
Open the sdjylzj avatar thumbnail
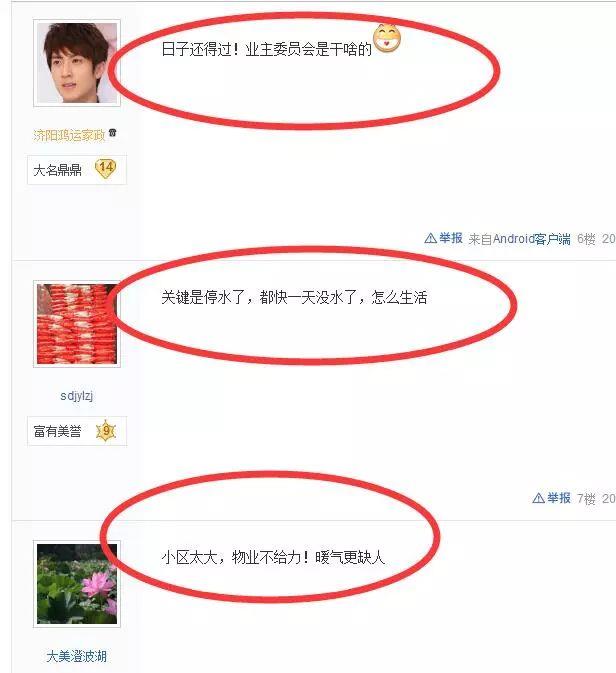[77, 324]
